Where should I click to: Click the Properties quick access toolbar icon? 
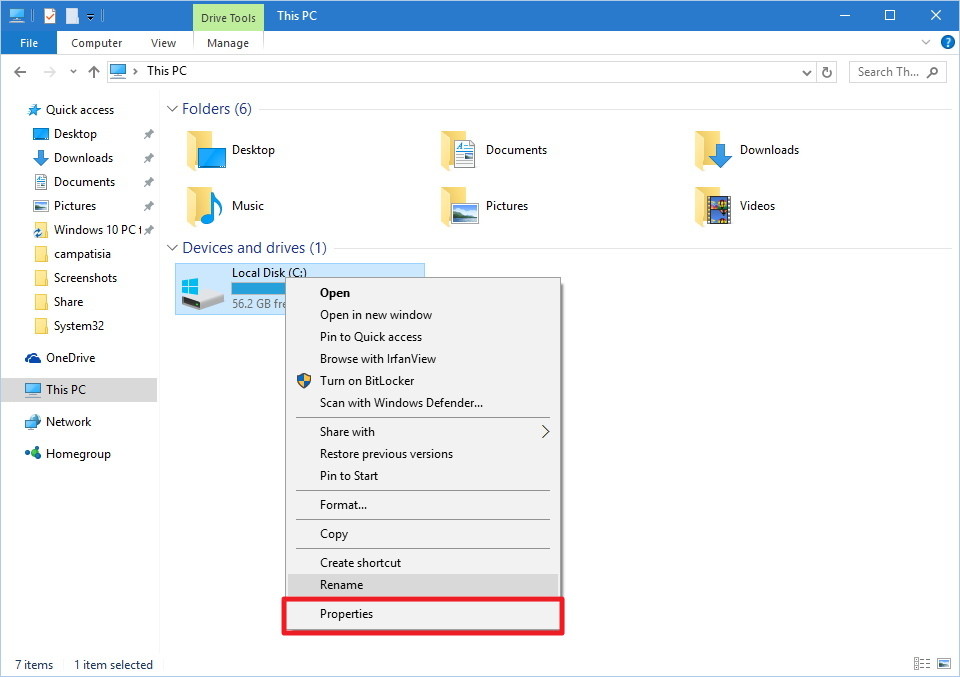(x=50, y=16)
